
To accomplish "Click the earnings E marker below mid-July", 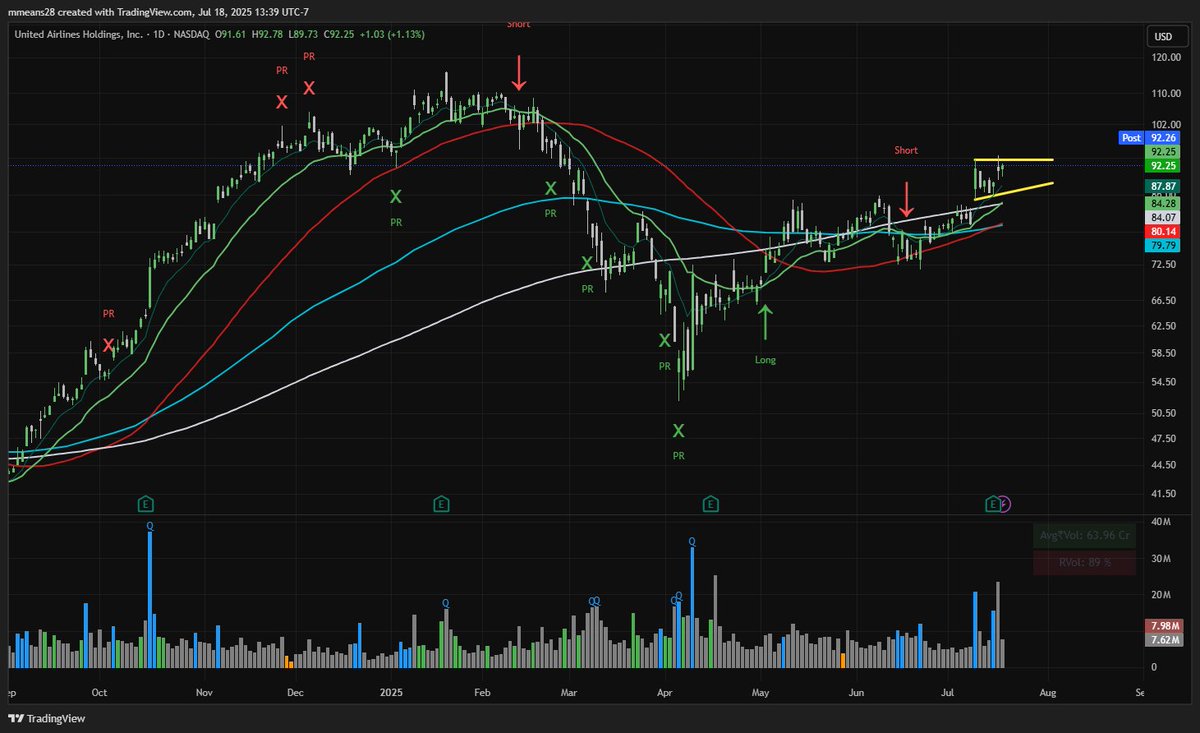I will pyautogui.click(x=993, y=503).
